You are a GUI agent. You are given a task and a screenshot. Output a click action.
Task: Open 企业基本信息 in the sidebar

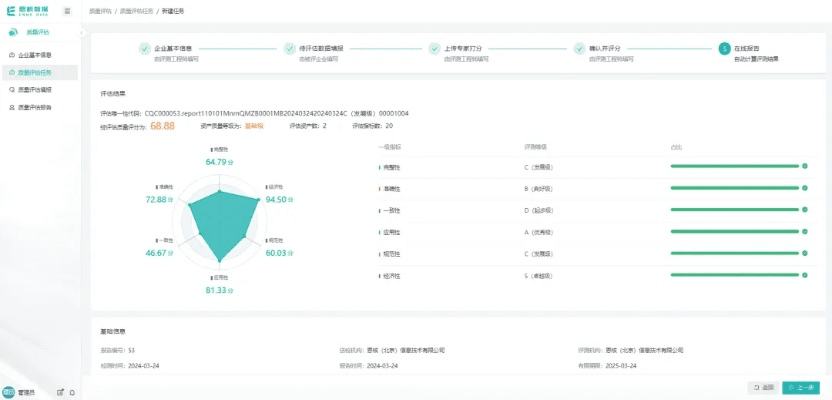pos(34,55)
